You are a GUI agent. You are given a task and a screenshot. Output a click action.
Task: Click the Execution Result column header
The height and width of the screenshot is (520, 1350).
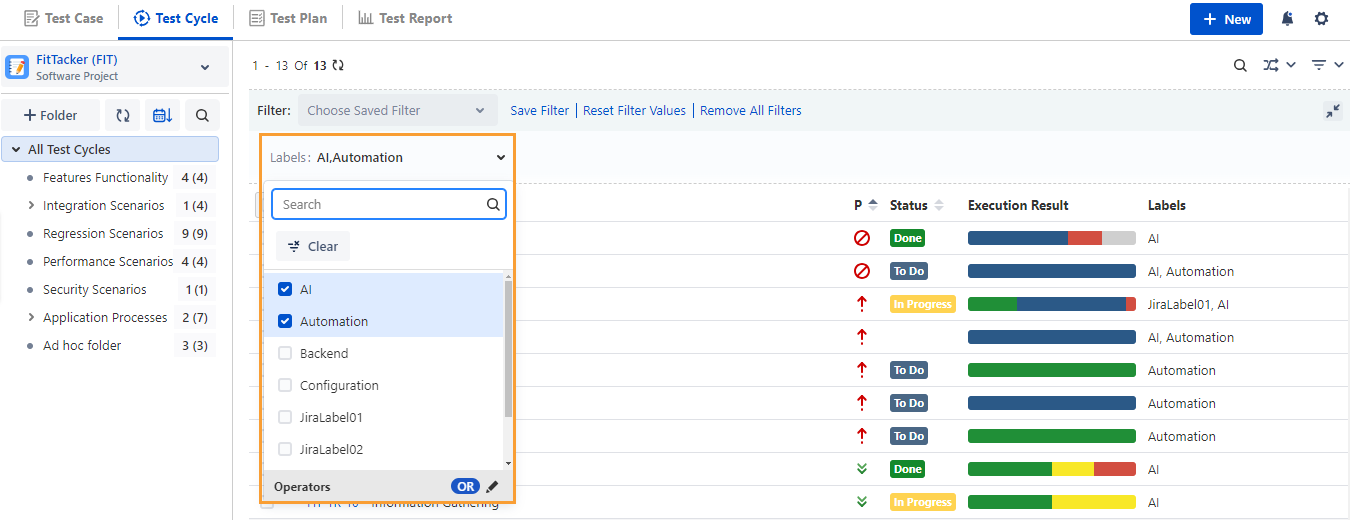click(1018, 205)
